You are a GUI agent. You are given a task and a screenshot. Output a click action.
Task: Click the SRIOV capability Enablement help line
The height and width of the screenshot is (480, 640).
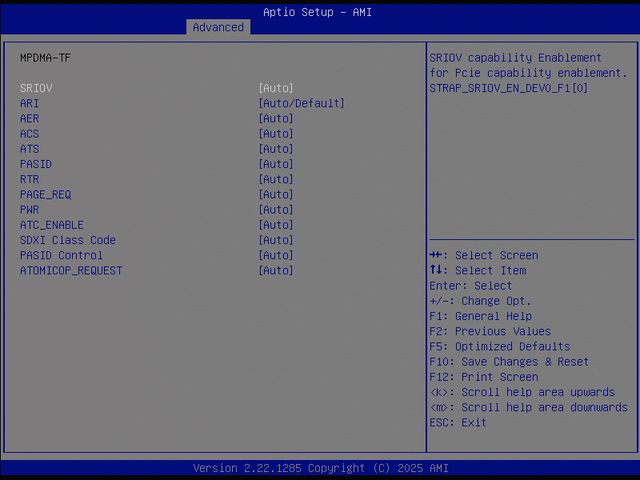[515, 58]
